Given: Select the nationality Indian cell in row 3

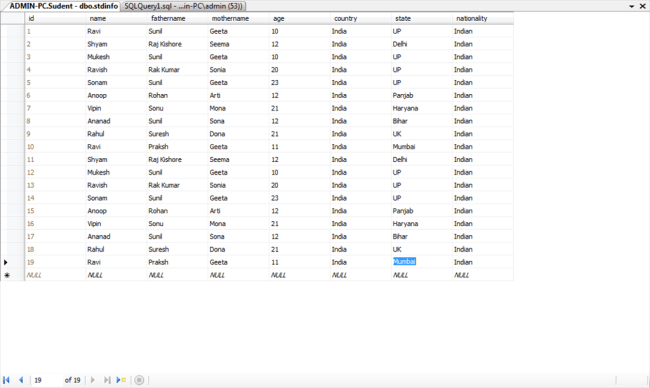Looking at the screenshot, I should 483,57.
